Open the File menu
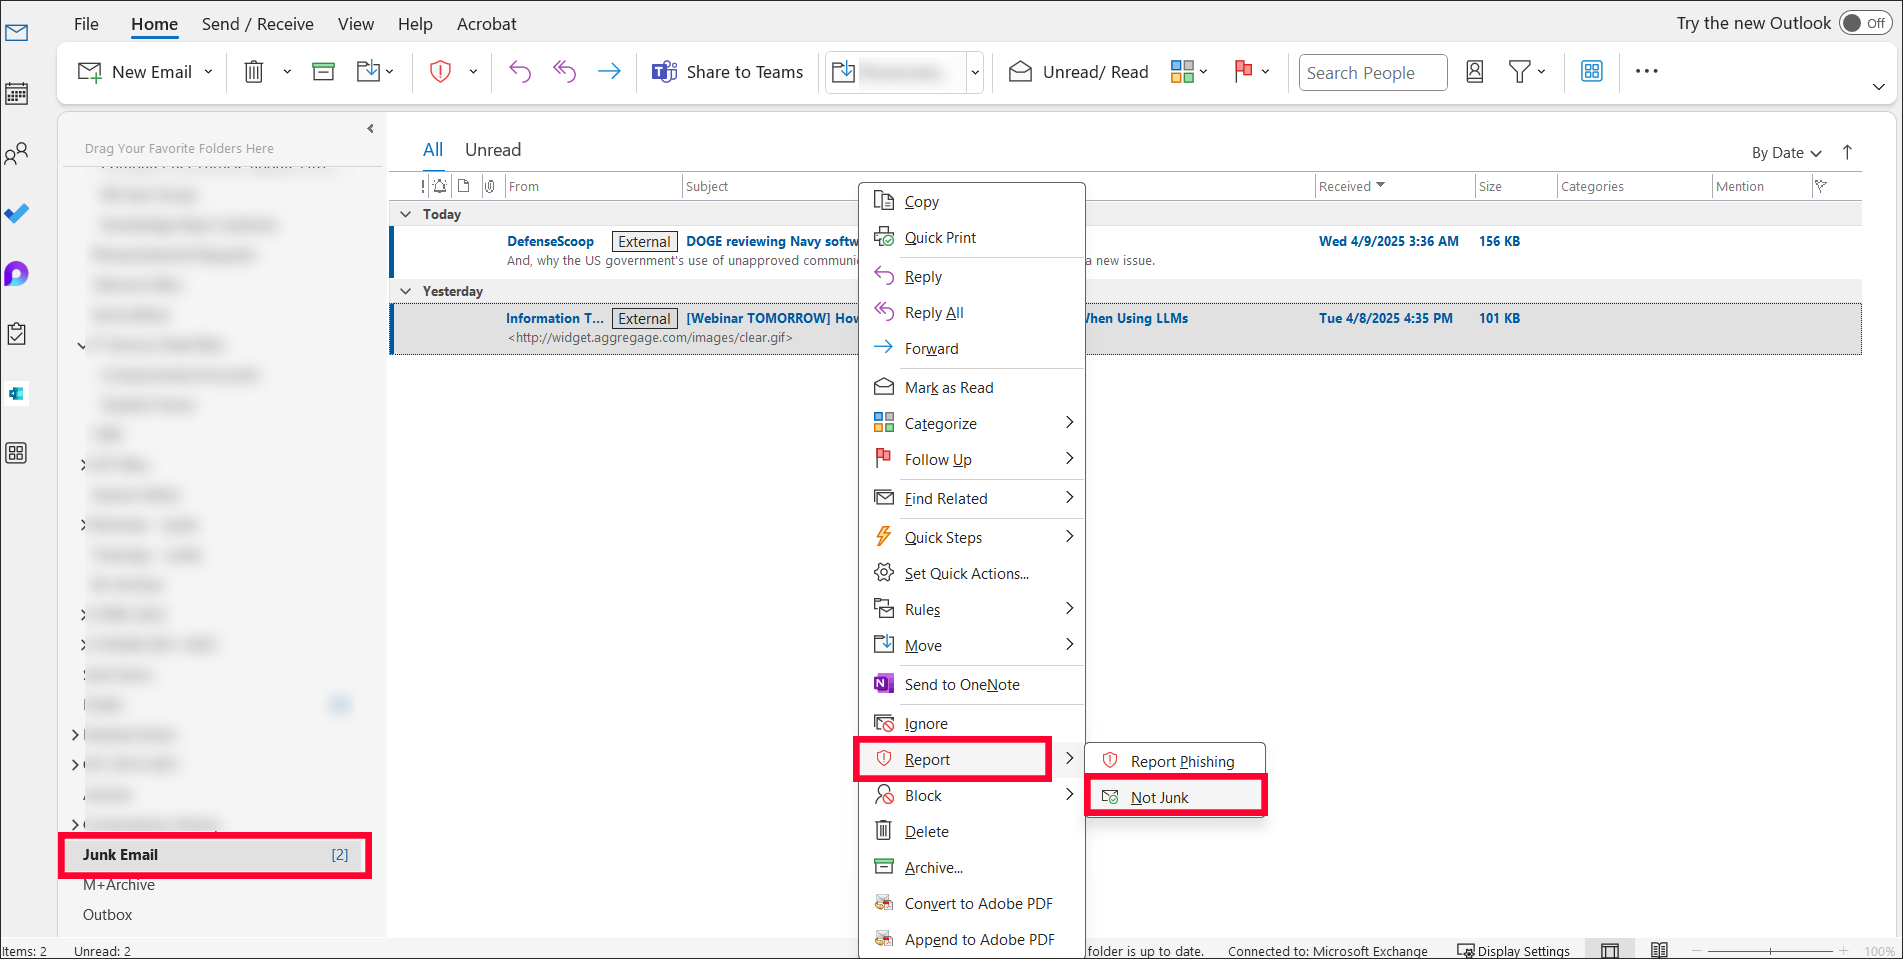 [87, 24]
